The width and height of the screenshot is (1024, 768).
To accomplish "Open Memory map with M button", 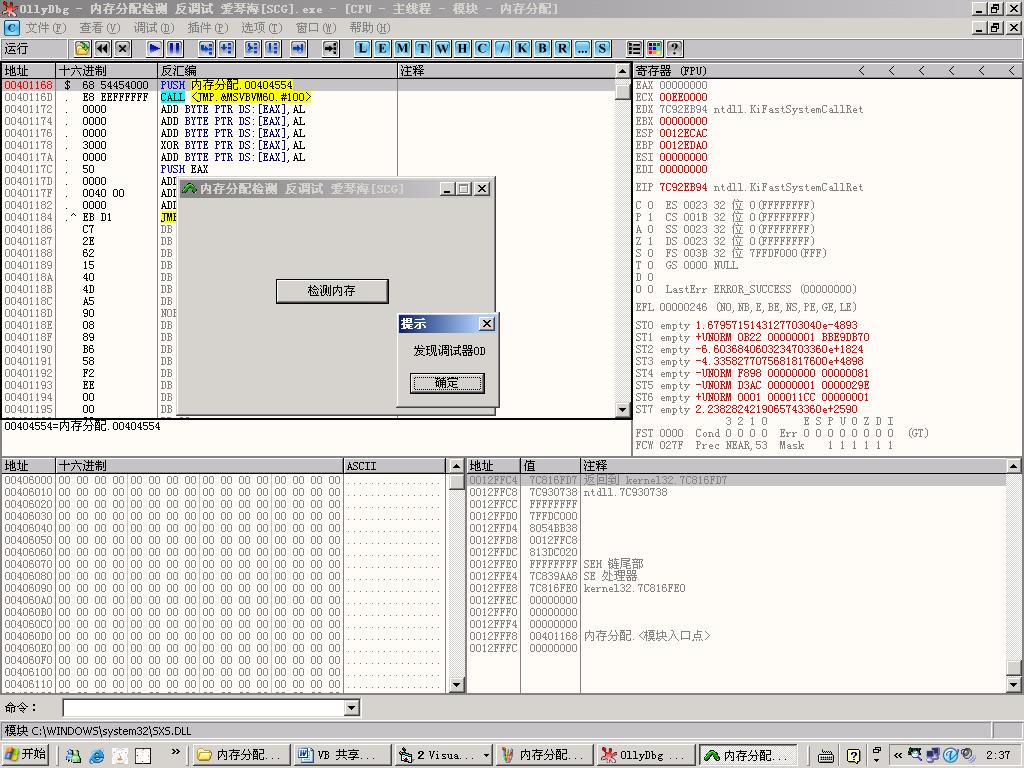I will (402, 48).
